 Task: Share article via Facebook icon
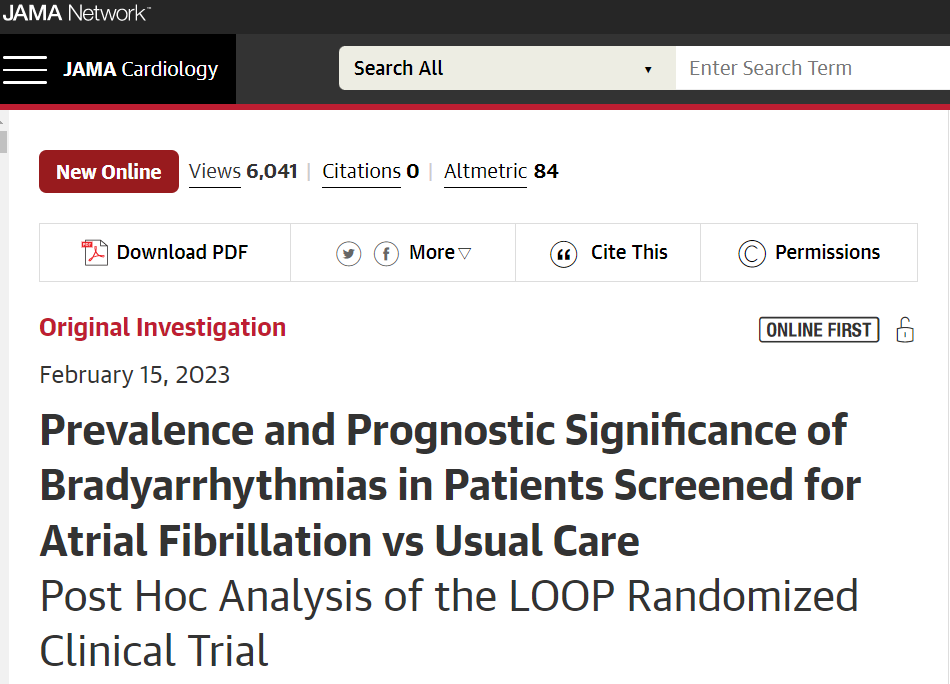point(386,253)
